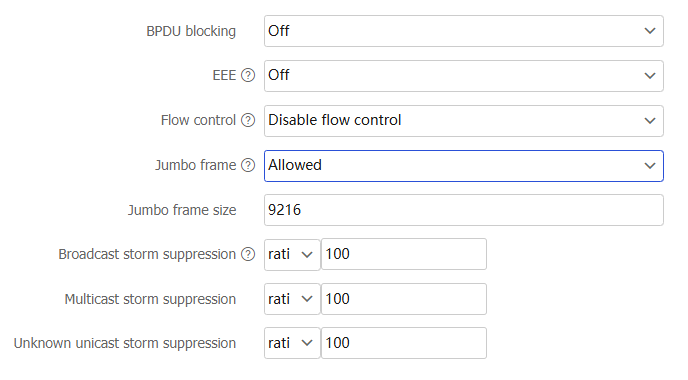The image size is (688, 380).
Task: Click the chevron arrow of Flow control
Action: click(650, 121)
